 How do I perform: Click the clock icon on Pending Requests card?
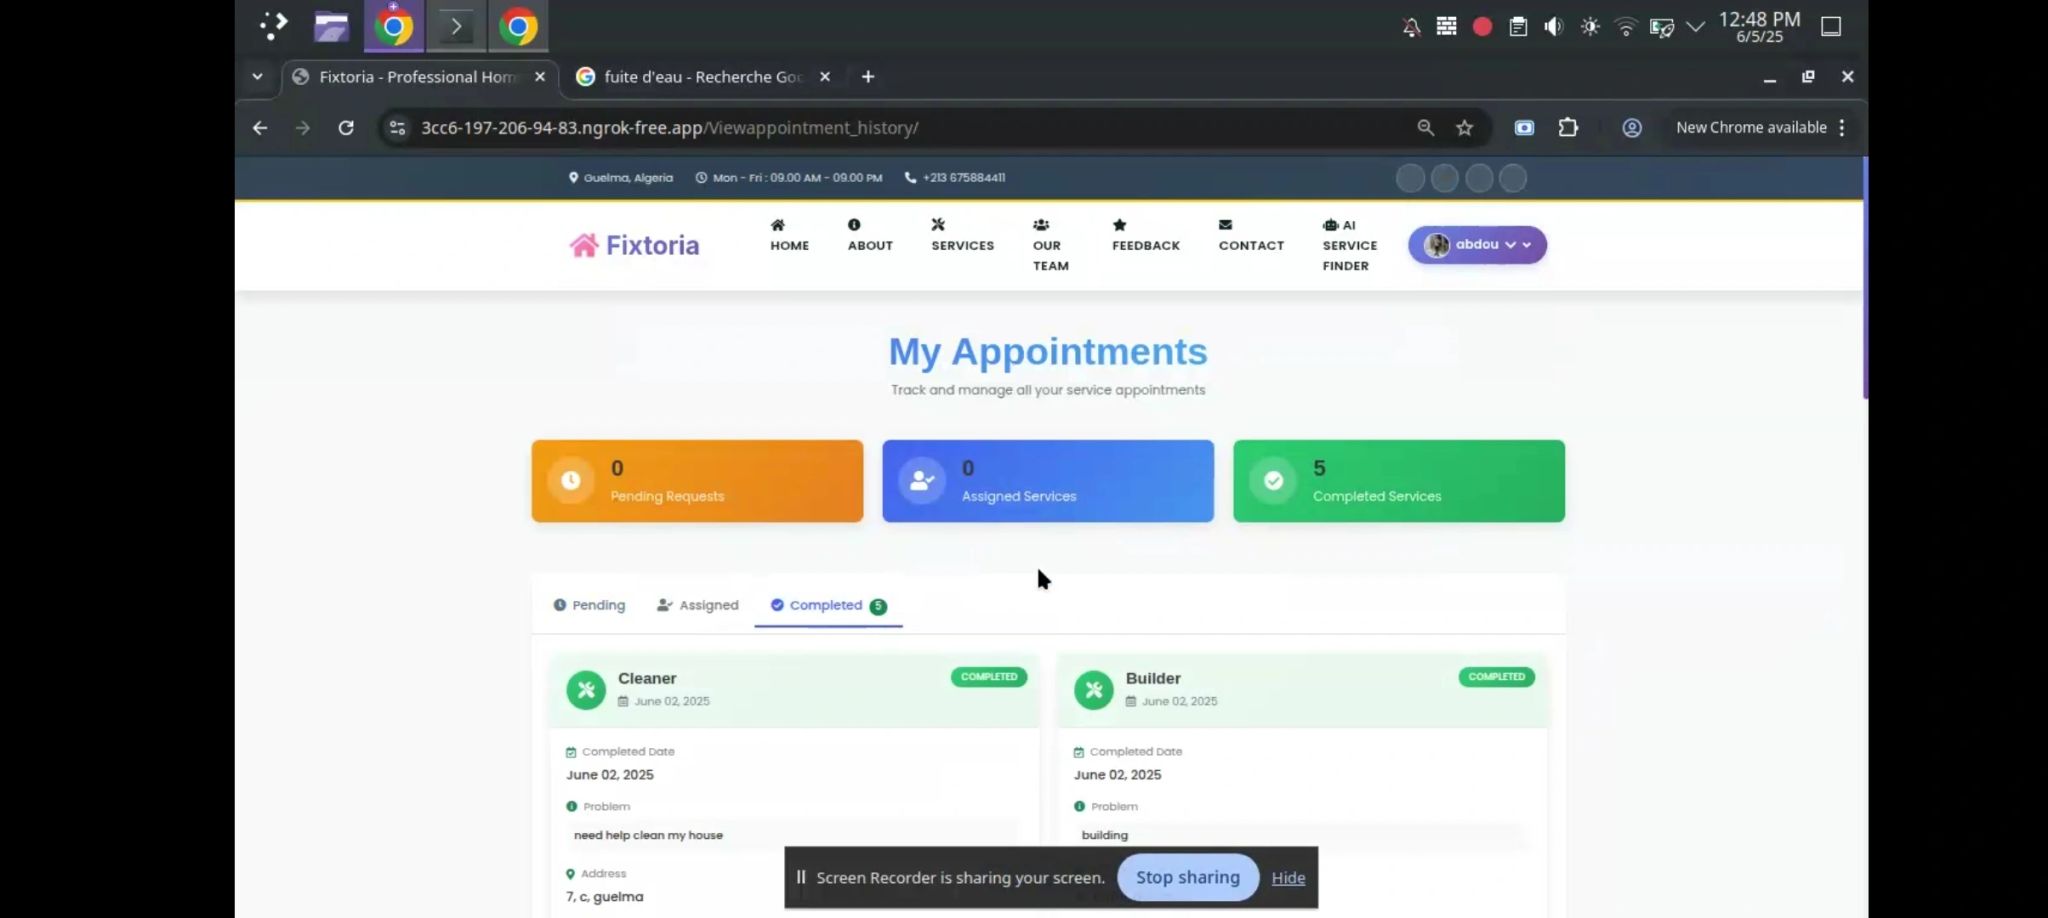click(x=569, y=480)
